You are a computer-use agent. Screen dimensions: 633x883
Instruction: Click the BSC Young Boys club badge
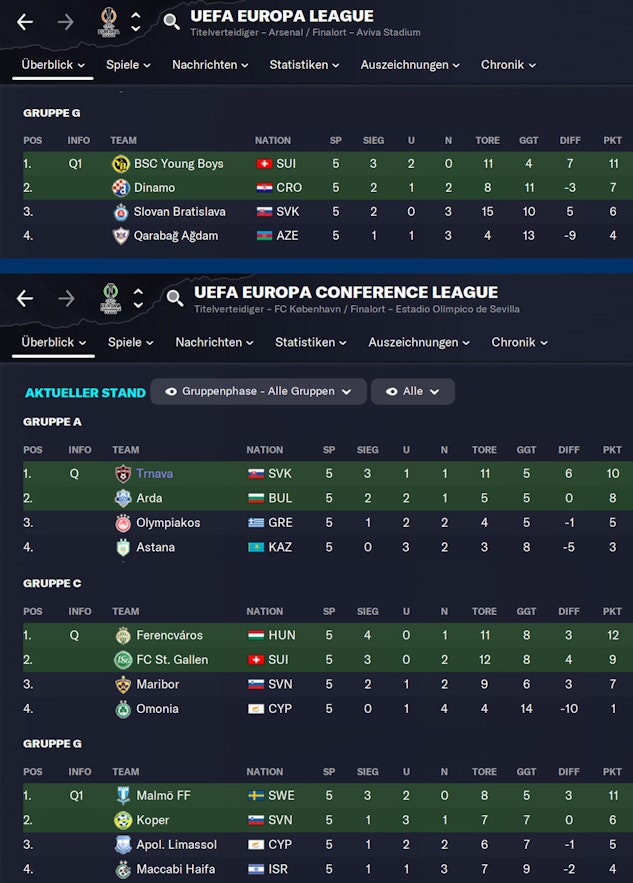tap(121, 164)
